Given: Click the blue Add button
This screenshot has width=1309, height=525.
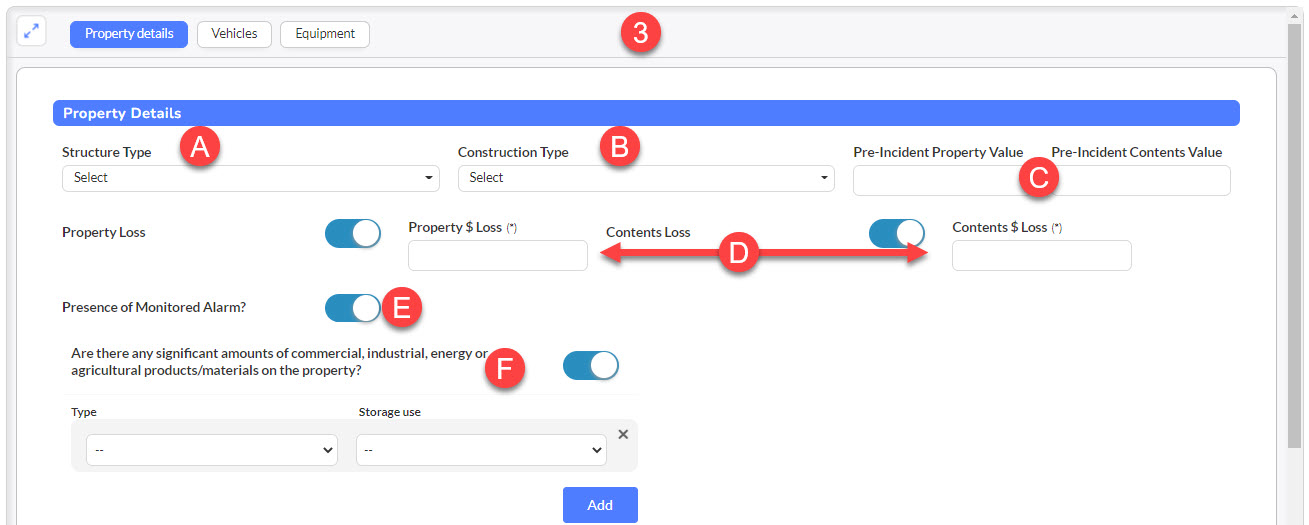Looking at the screenshot, I should pos(600,505).
